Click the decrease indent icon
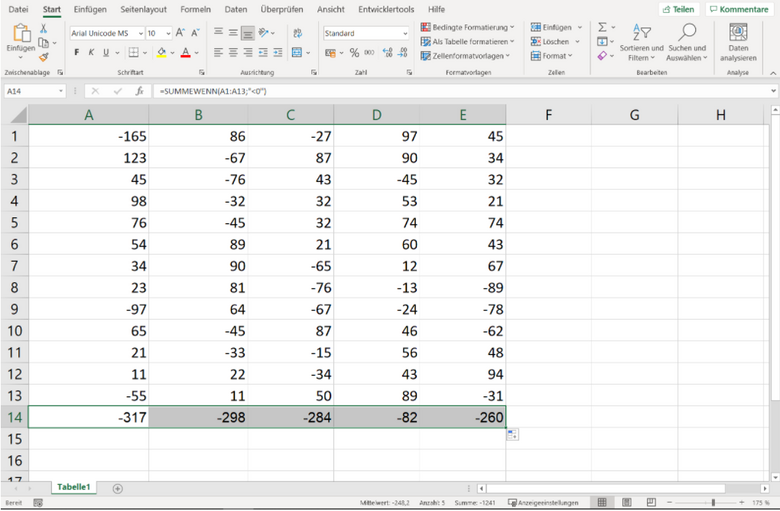The image size is (780, 511). coord(263,52)
